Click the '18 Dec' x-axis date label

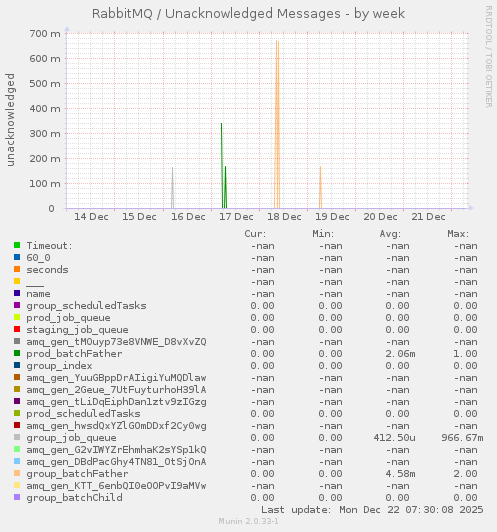tap(284, 217)
